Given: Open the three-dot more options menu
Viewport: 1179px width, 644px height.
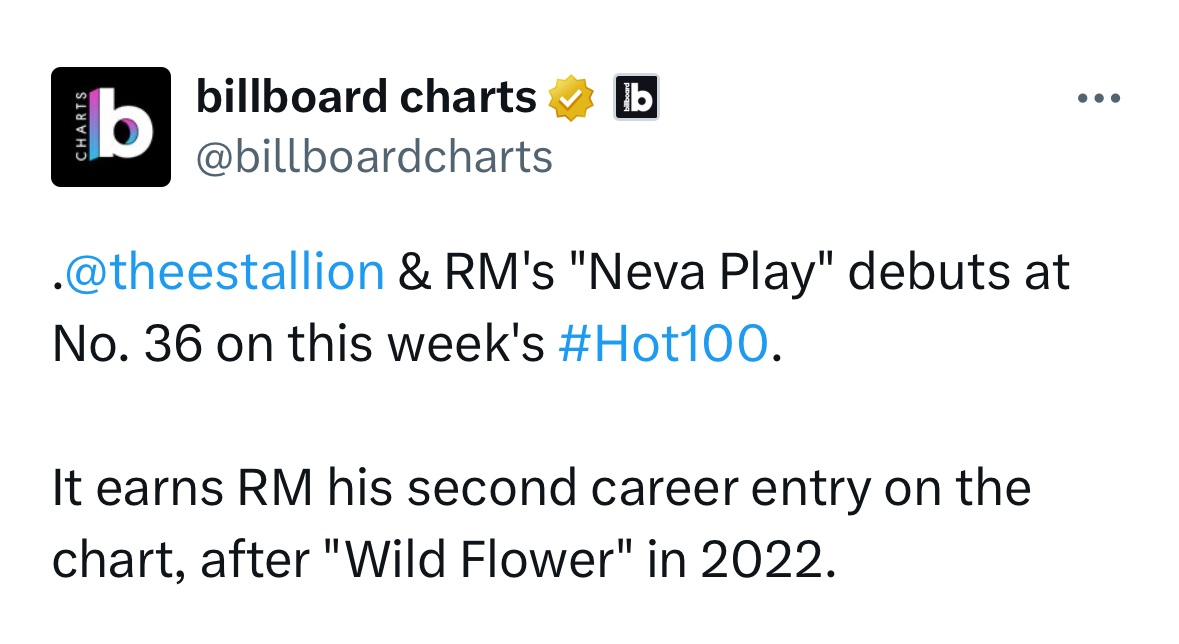Looking at the screenshot, I should click(x=1099, y=98).
